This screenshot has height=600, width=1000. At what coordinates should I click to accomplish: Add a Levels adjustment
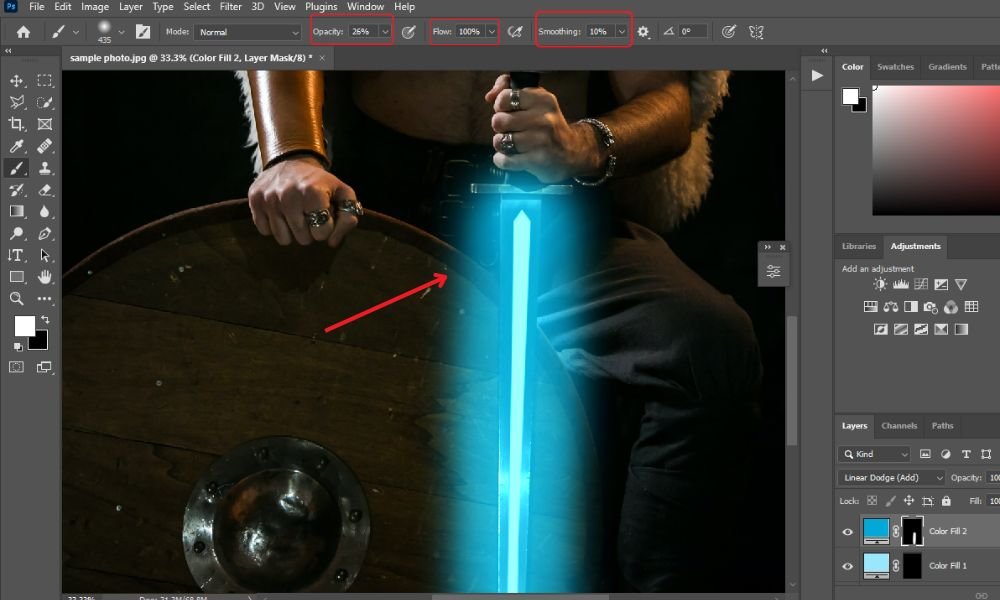coord(901,284)
